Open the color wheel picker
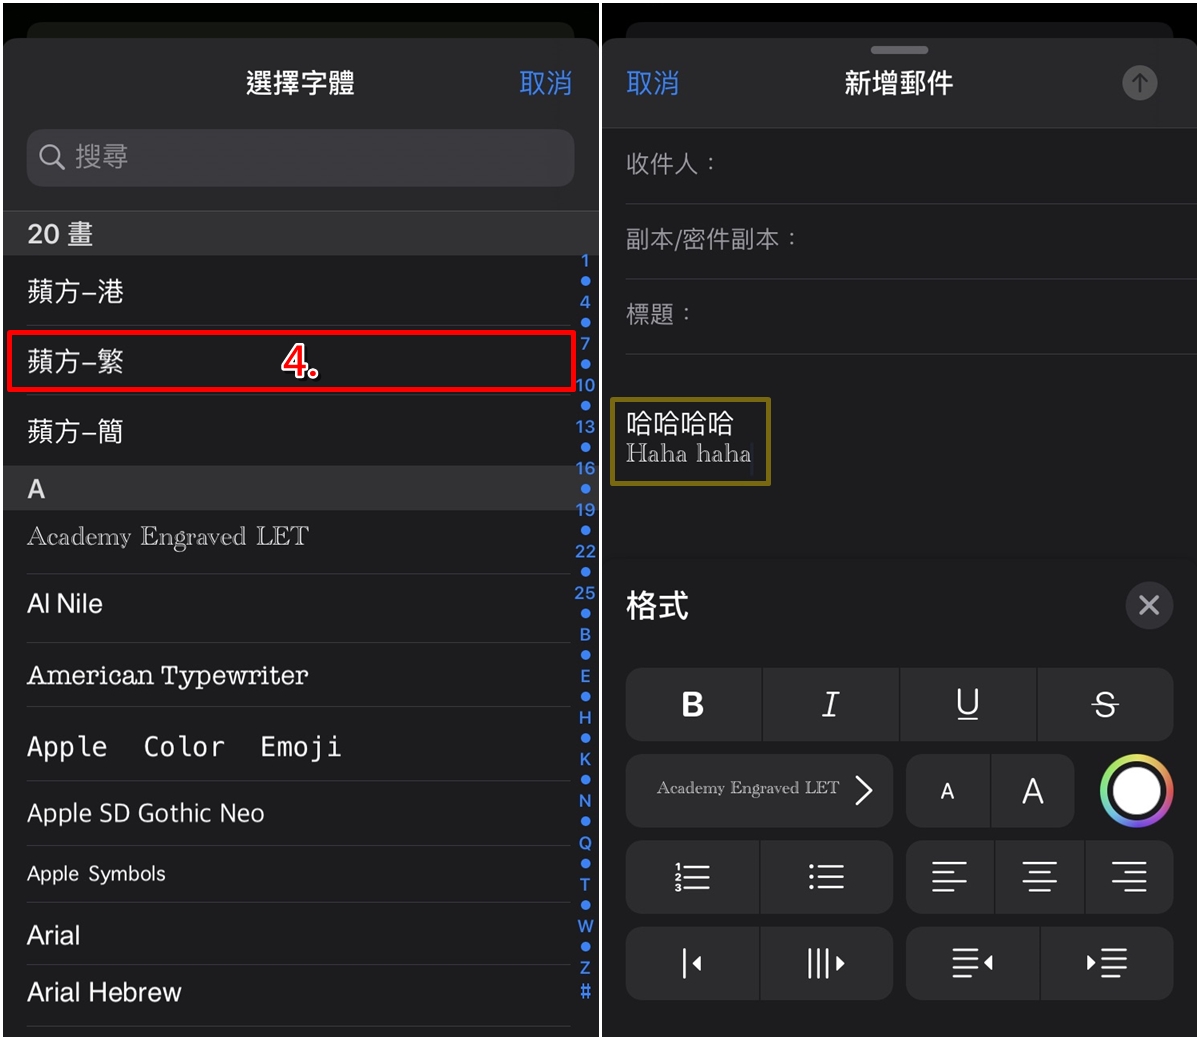This screenshot has height=1040, width=1200. [x=1136, y=791]
